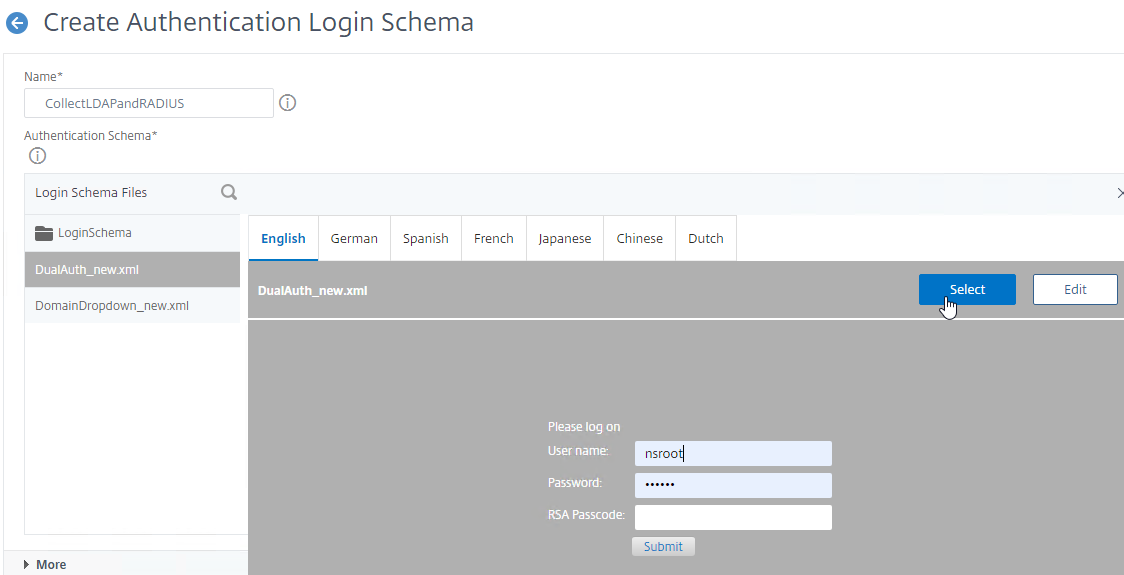
Task: Open the Dutch tab
Action: 705,239
